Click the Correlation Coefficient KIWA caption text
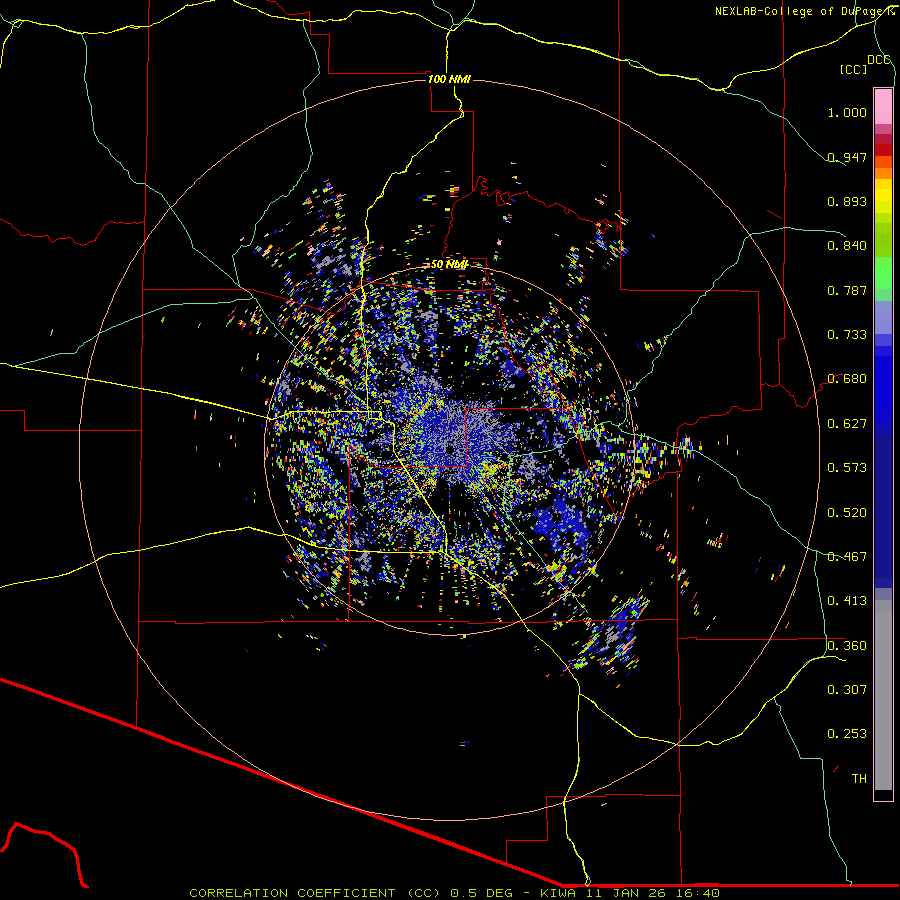900x900 pixels. (x=454, y=893)
